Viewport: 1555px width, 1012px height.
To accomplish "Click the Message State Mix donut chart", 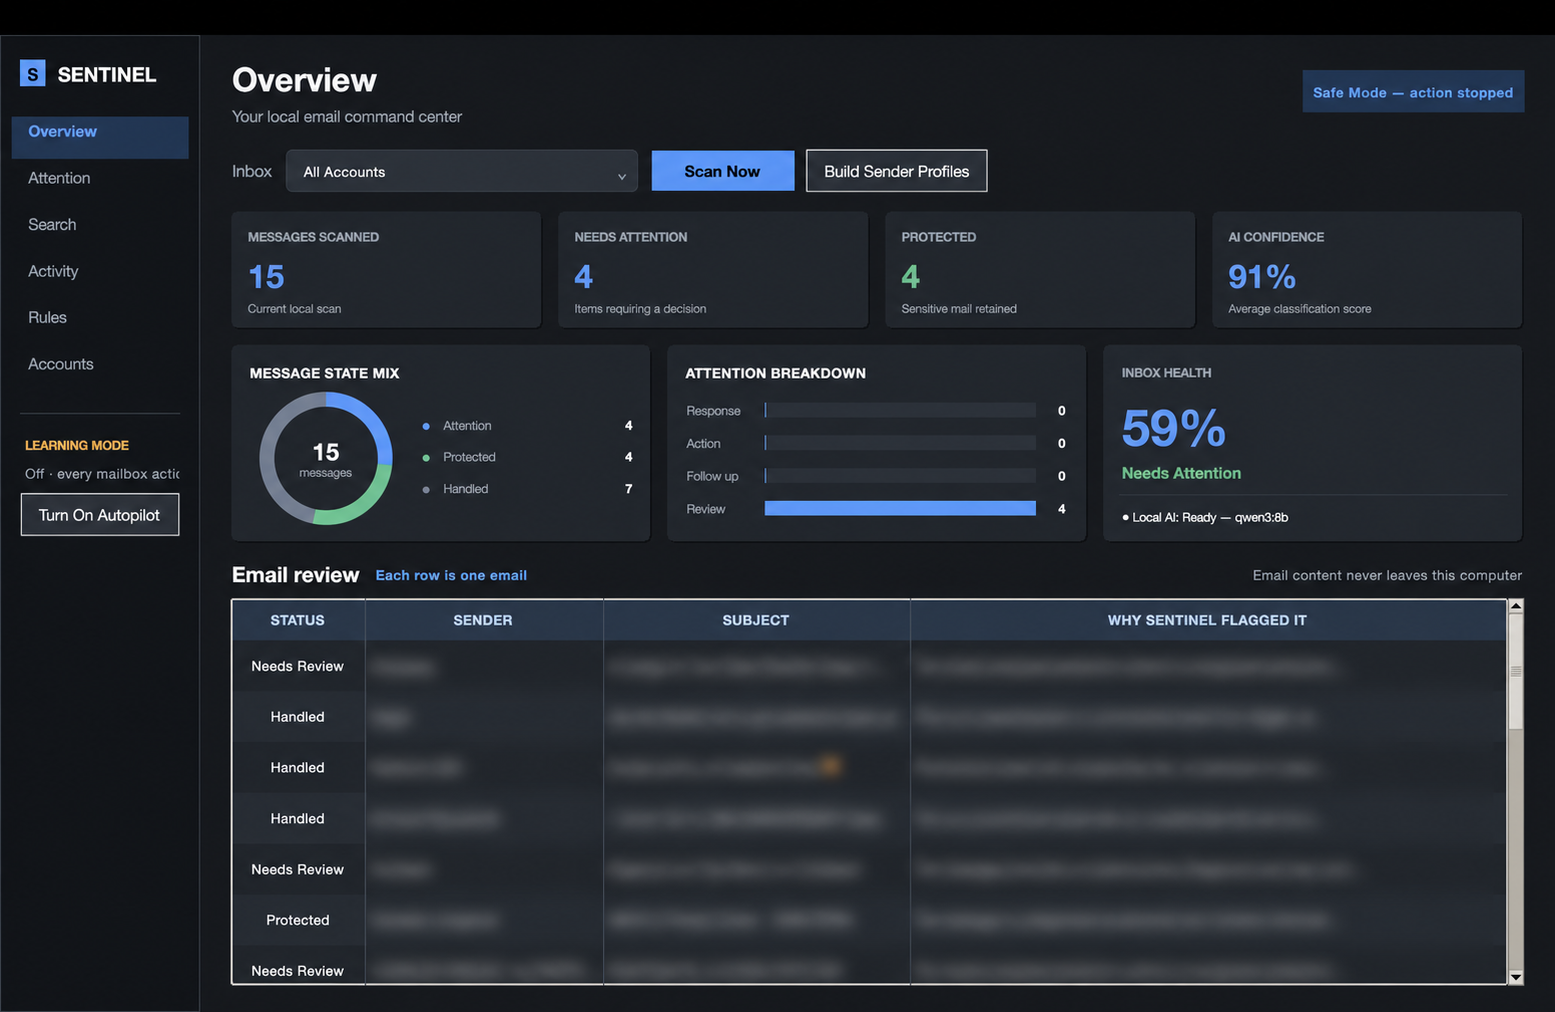I will pyautogui.click(x=326, y=458).
